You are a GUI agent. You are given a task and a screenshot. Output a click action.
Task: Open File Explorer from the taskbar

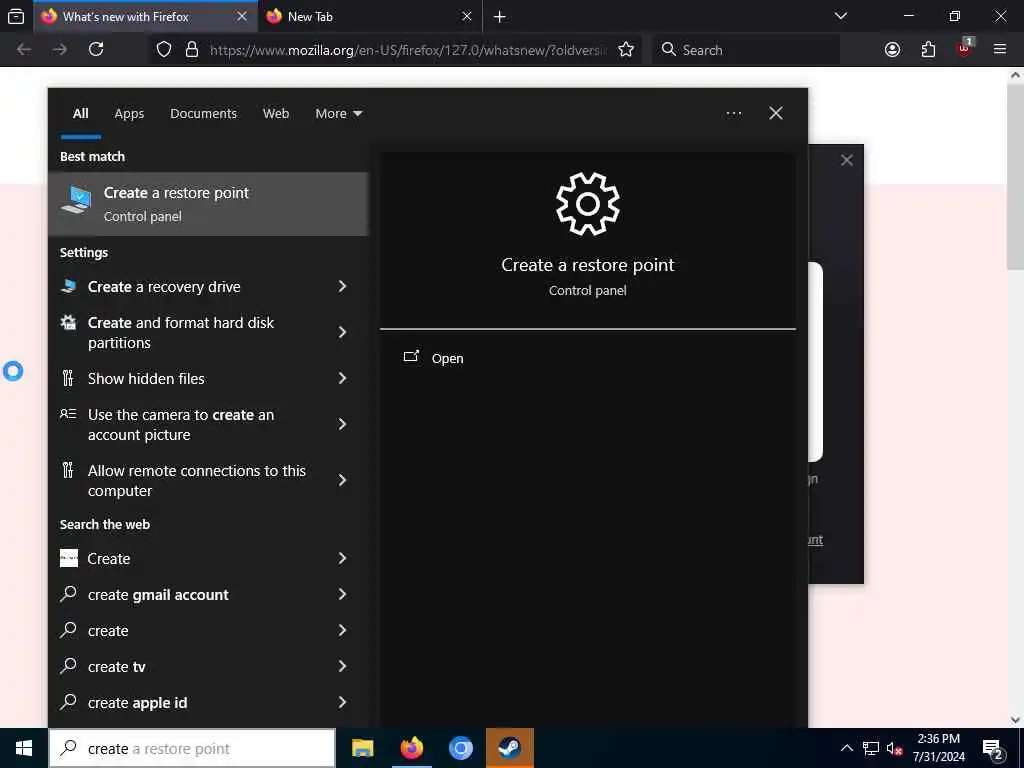click(362, 748)
